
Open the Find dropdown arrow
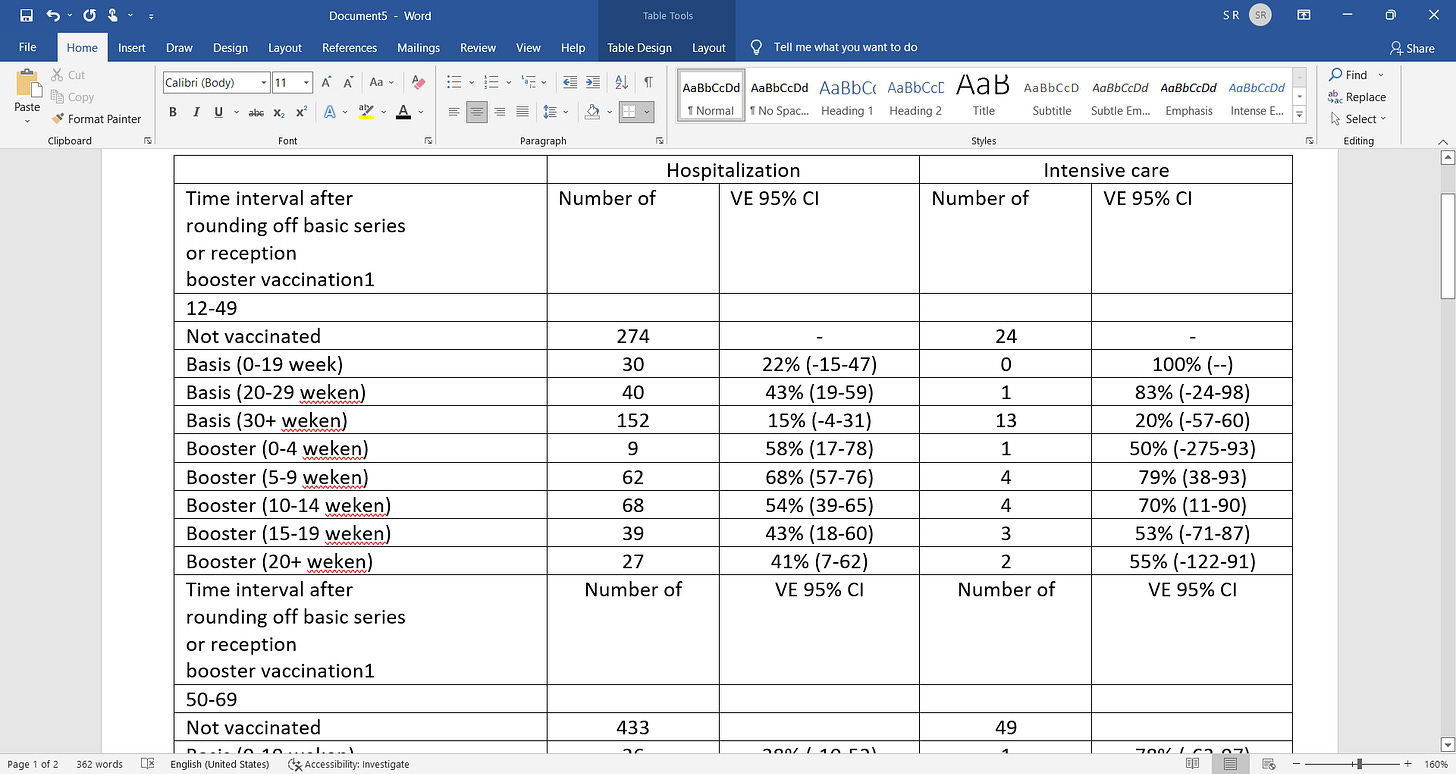click(1381, 75)
